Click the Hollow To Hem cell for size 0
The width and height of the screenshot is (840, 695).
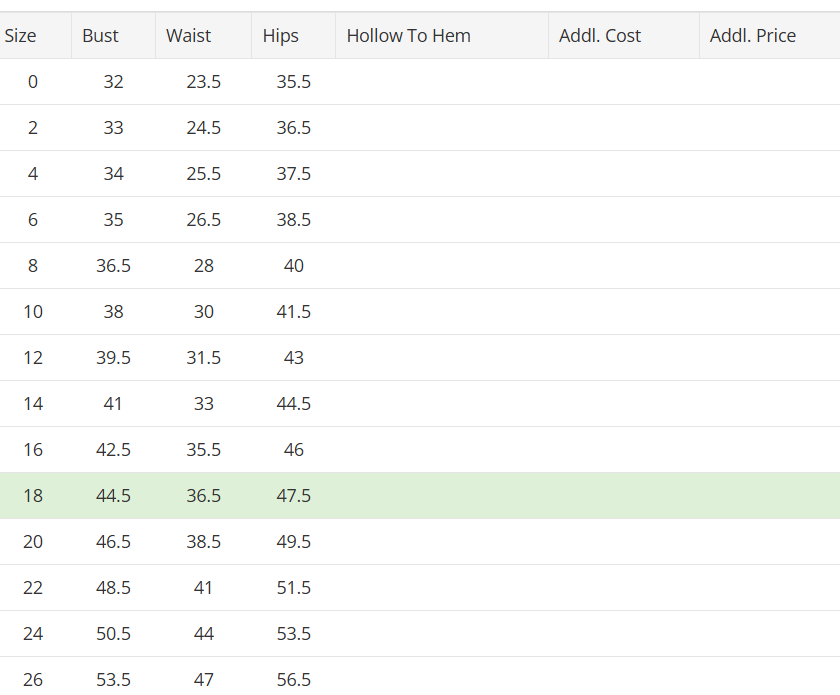pyautogui.click(x=441, y=82)
